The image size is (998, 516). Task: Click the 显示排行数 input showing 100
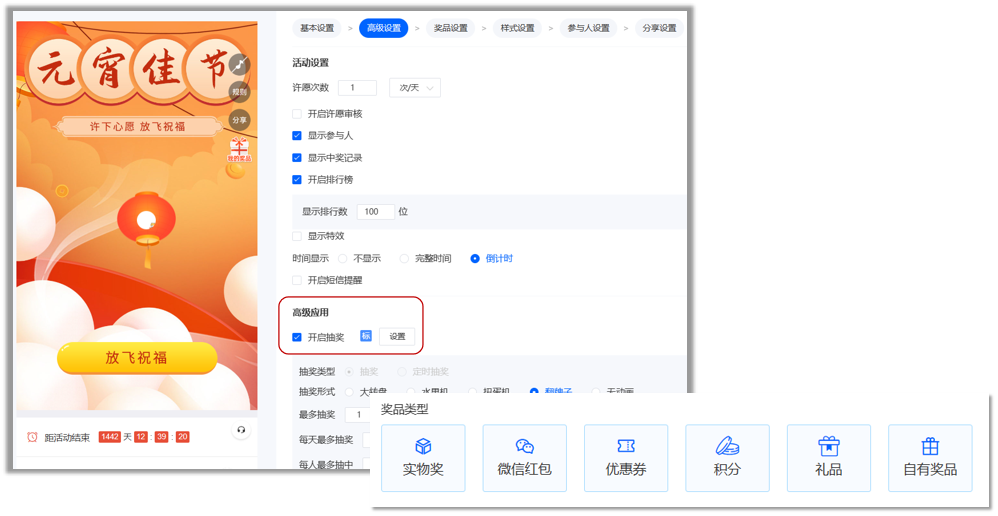(376, 212)
